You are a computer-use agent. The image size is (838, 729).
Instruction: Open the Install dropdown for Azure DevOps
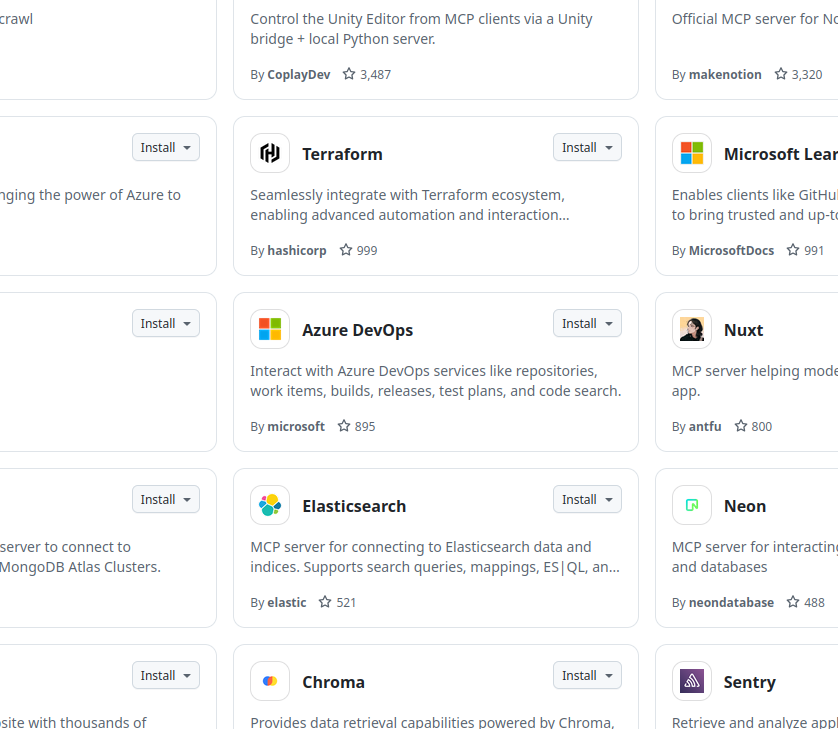pos(587,323)
